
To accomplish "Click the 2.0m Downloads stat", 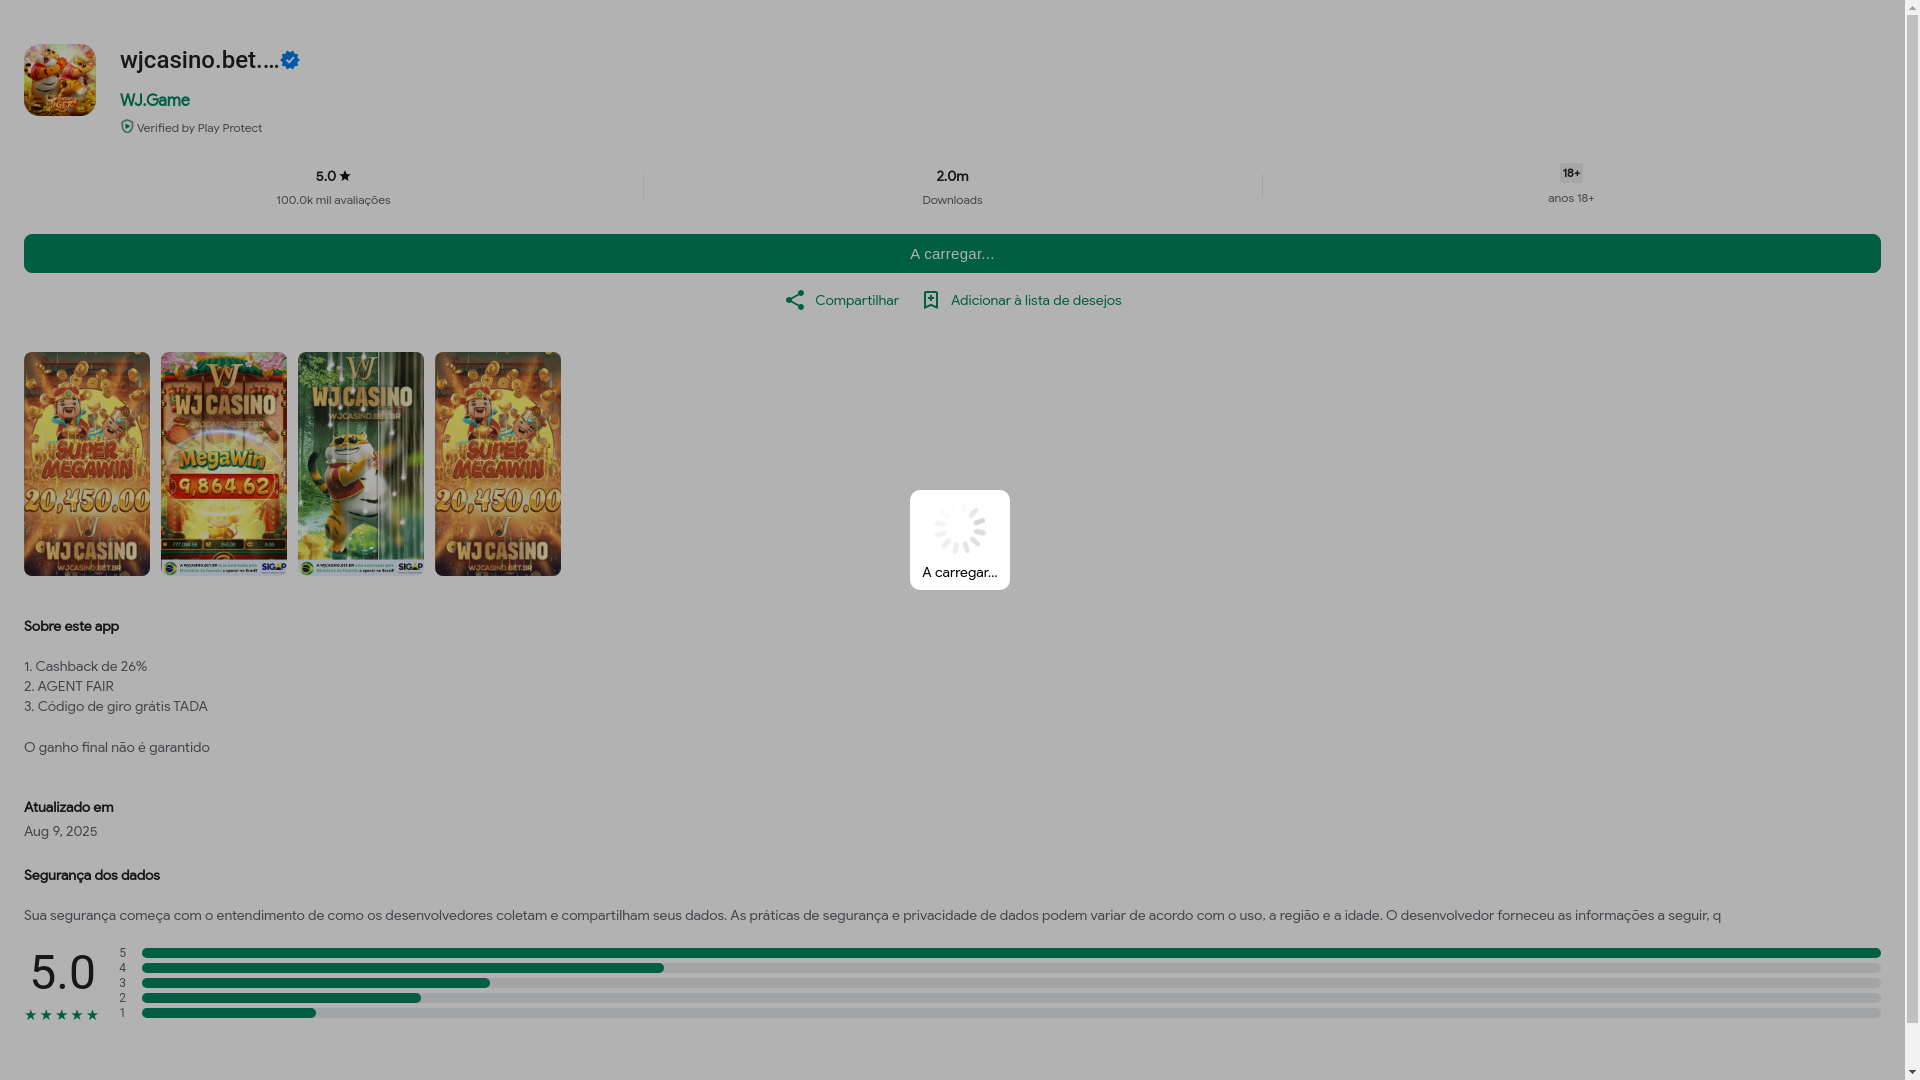I will [x=952, y=187].
